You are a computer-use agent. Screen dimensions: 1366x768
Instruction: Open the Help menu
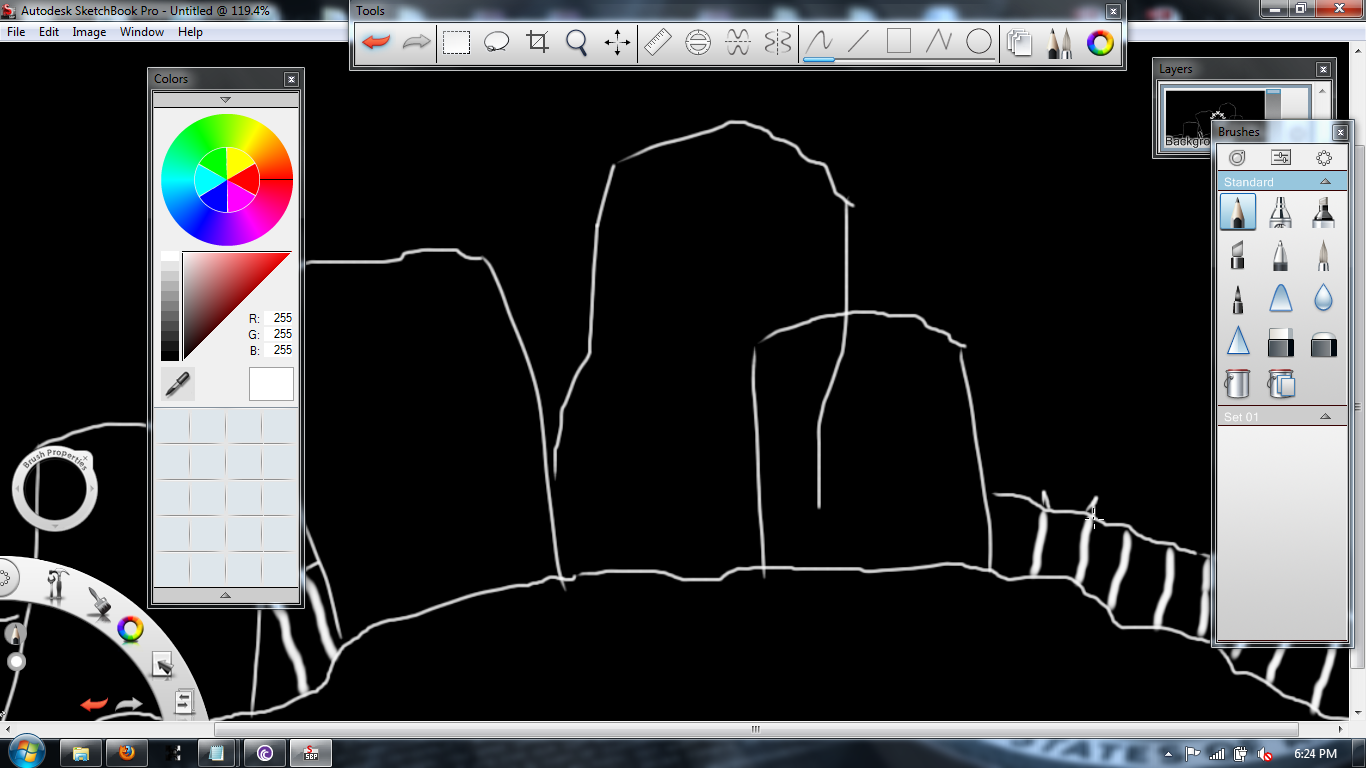190,32
